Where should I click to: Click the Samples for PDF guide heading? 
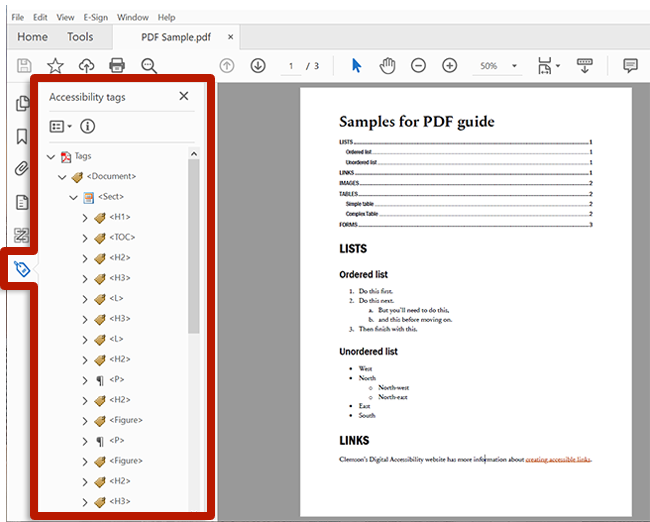click(417, 122)
